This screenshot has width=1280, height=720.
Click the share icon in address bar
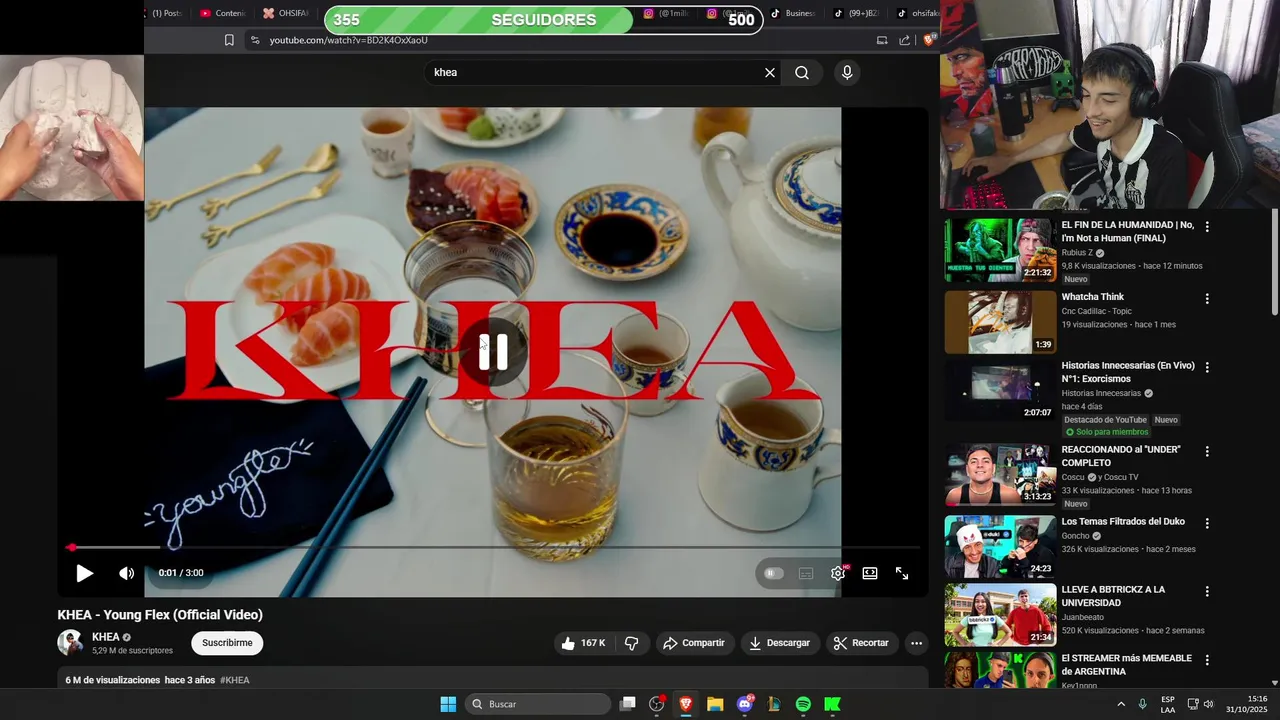[905, 40]
